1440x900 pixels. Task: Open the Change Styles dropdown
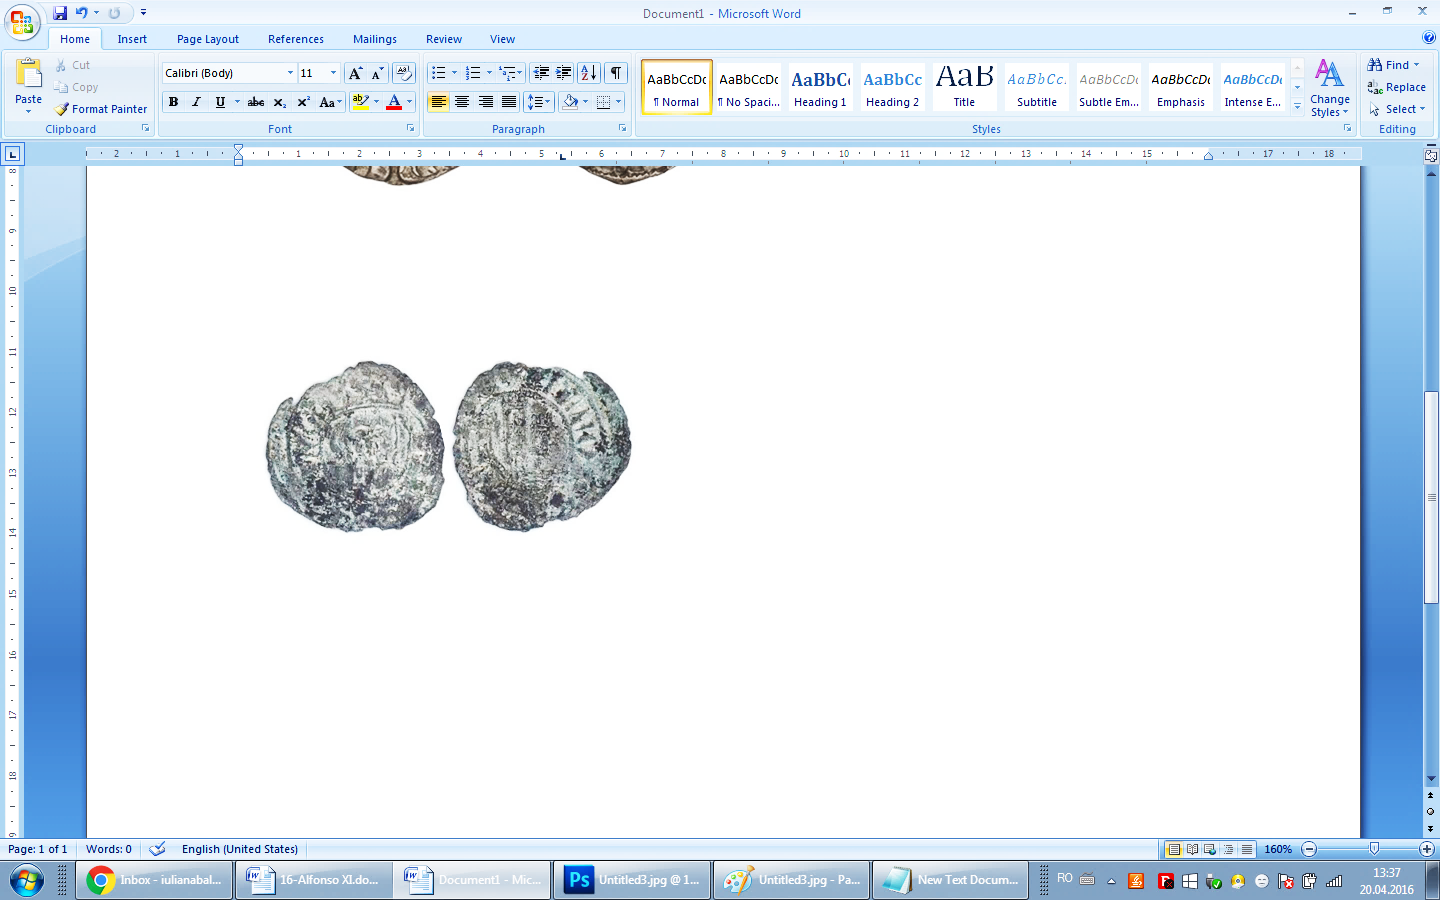[1329, 88]
